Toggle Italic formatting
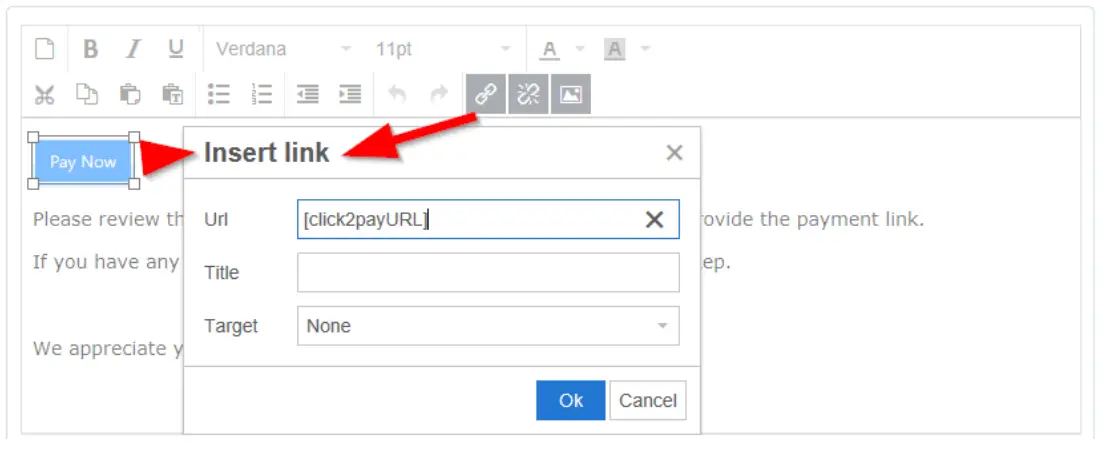 click(x=132, y=49)
